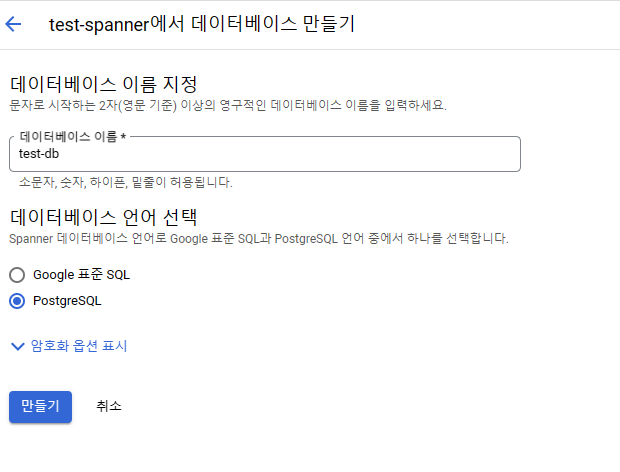Go back using the left arrow icon

point(14,24)
